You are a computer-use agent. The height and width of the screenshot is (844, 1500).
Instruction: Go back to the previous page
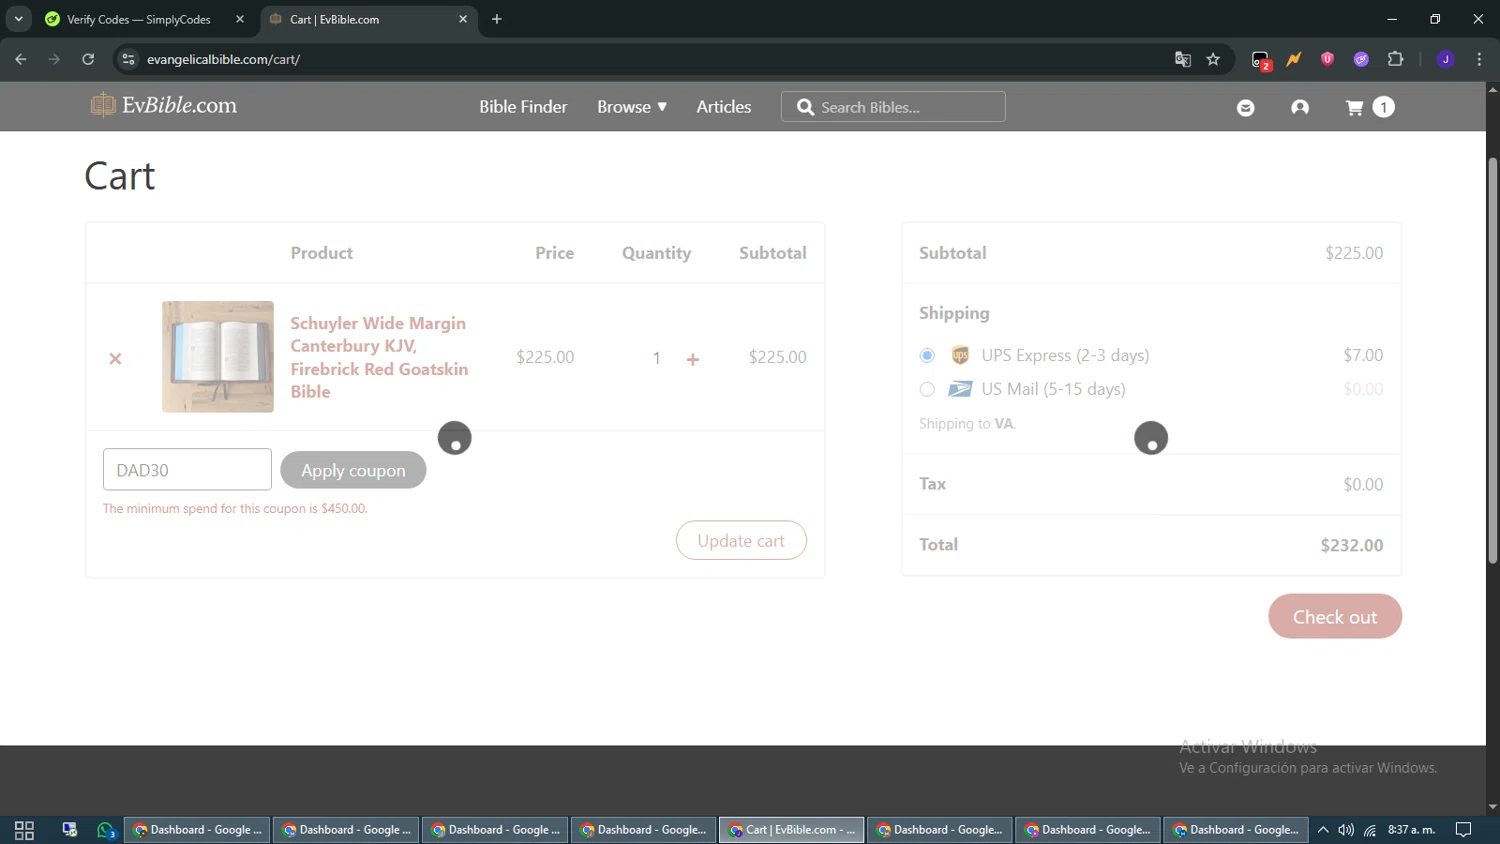(21, 59)
